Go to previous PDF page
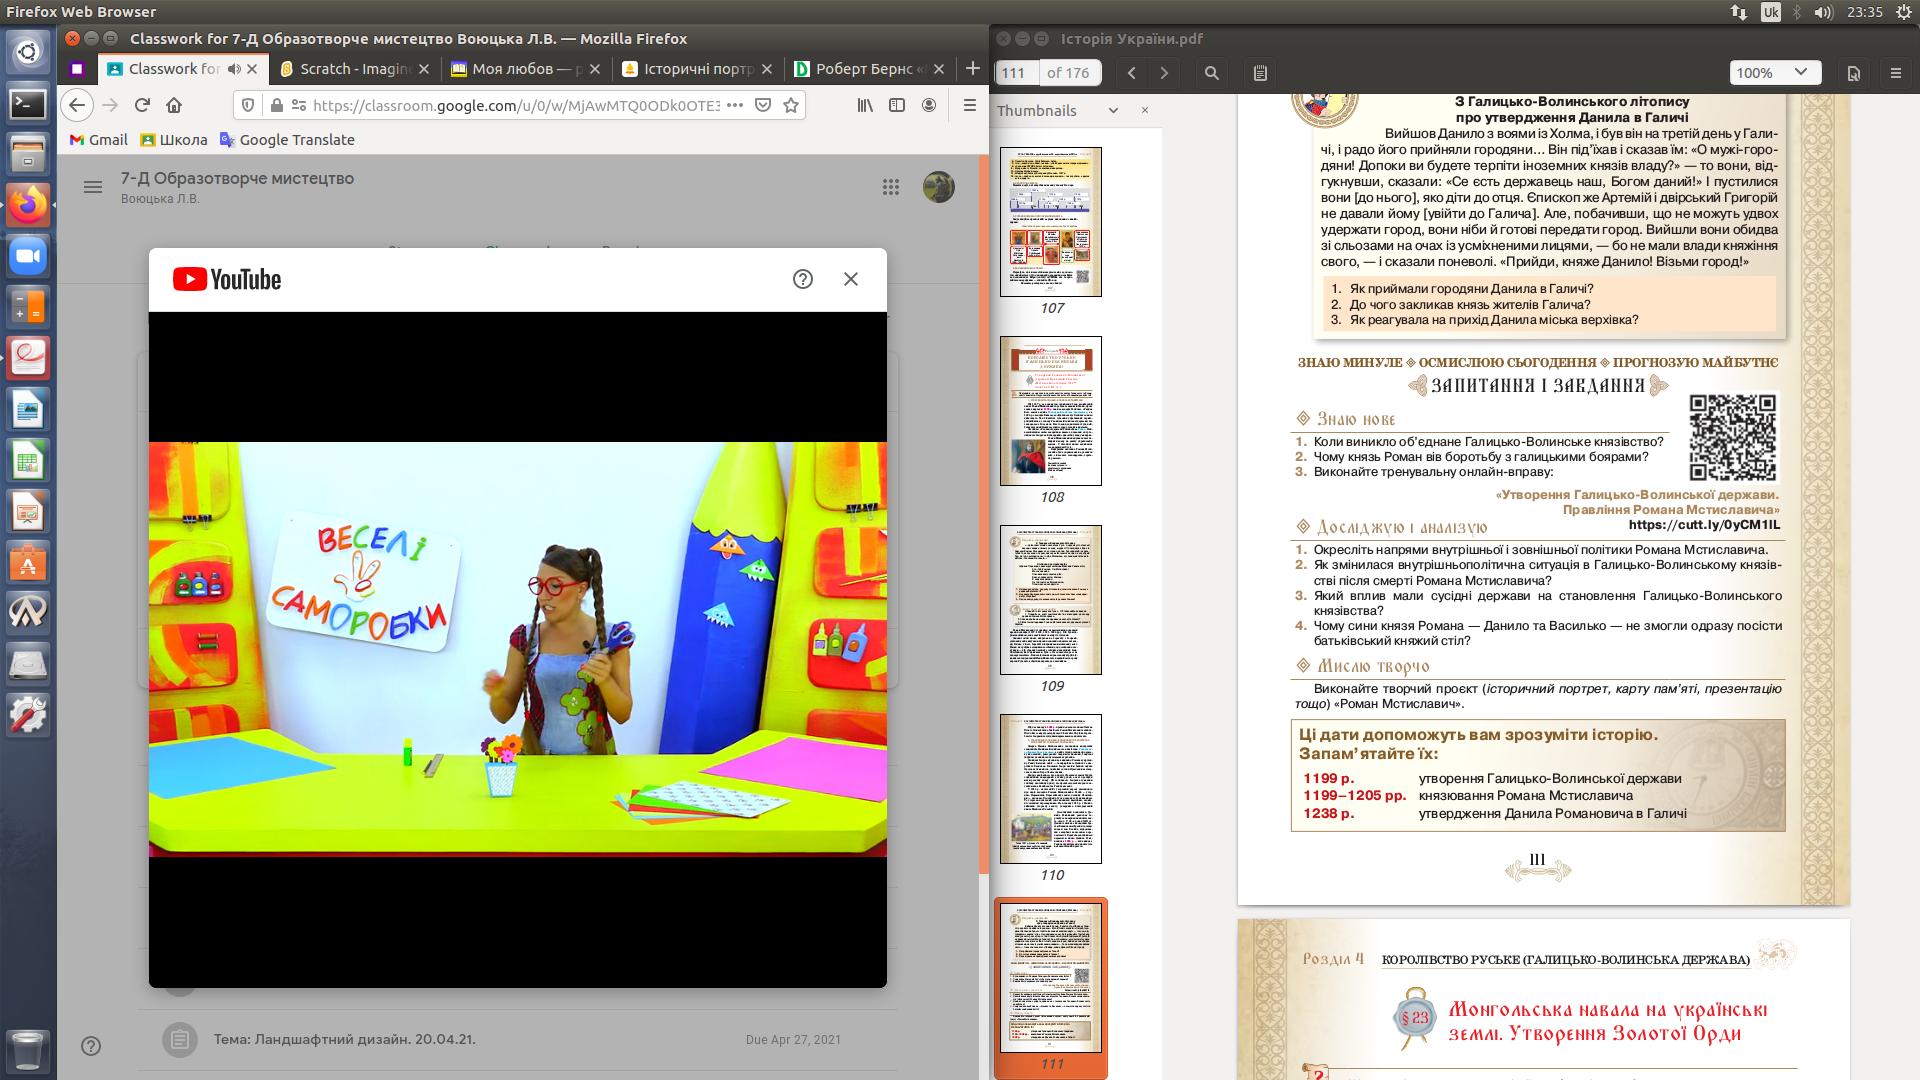 coord(1132,73)
